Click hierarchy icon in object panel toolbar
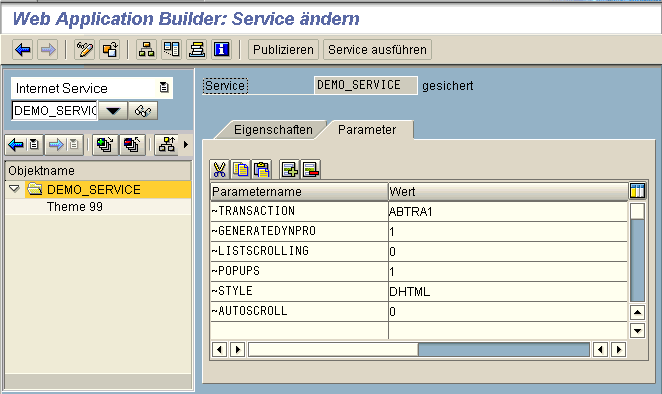Viewport: 662px width, 394px height. pos(167,145)
